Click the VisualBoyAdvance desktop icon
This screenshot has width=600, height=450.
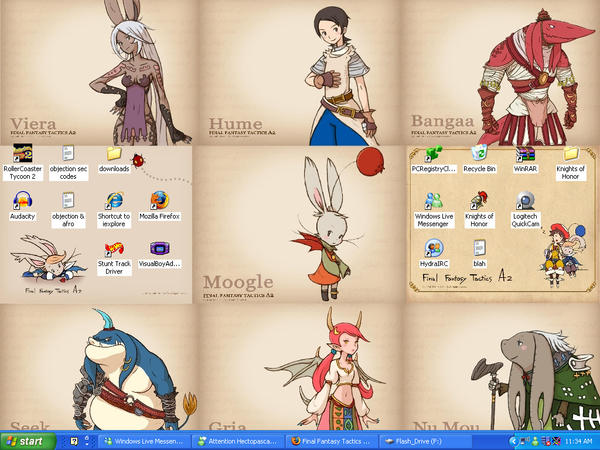pyautogui.click(x=158, y=248)
